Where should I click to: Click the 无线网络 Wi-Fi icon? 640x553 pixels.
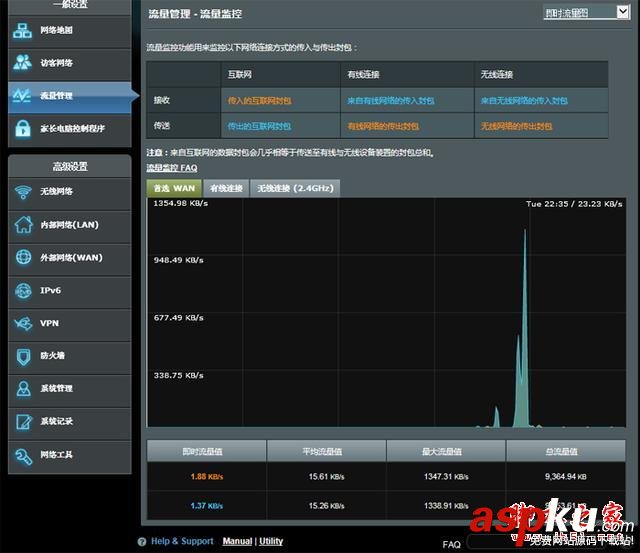(23, 192)
